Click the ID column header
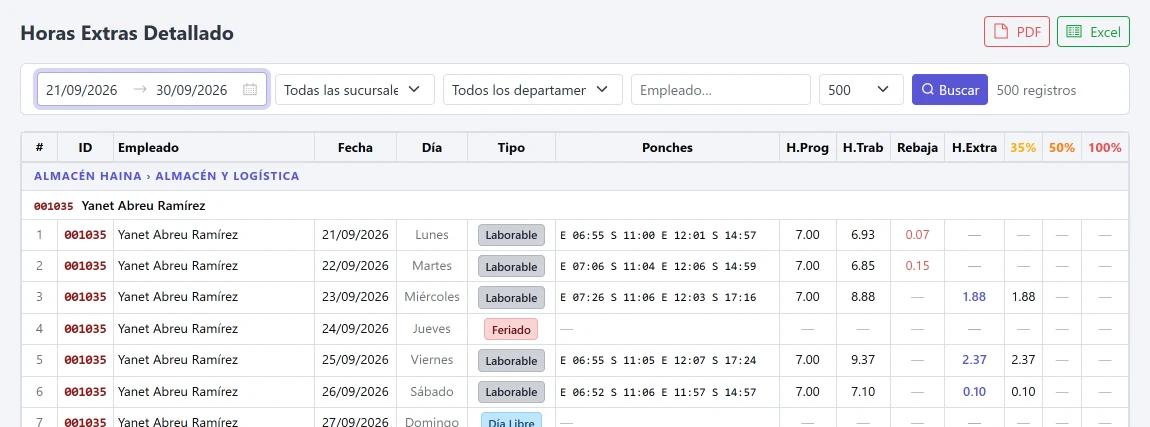The width and height of the screenshot is (1150, 427). click(x=85, y=147)
